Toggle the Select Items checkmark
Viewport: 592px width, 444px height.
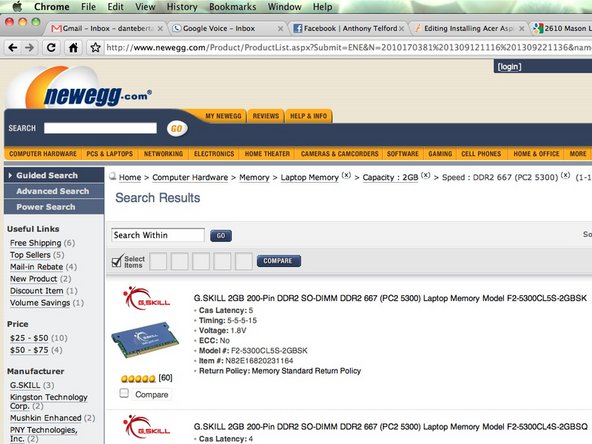pyautogui.click(x=117, y=261)
